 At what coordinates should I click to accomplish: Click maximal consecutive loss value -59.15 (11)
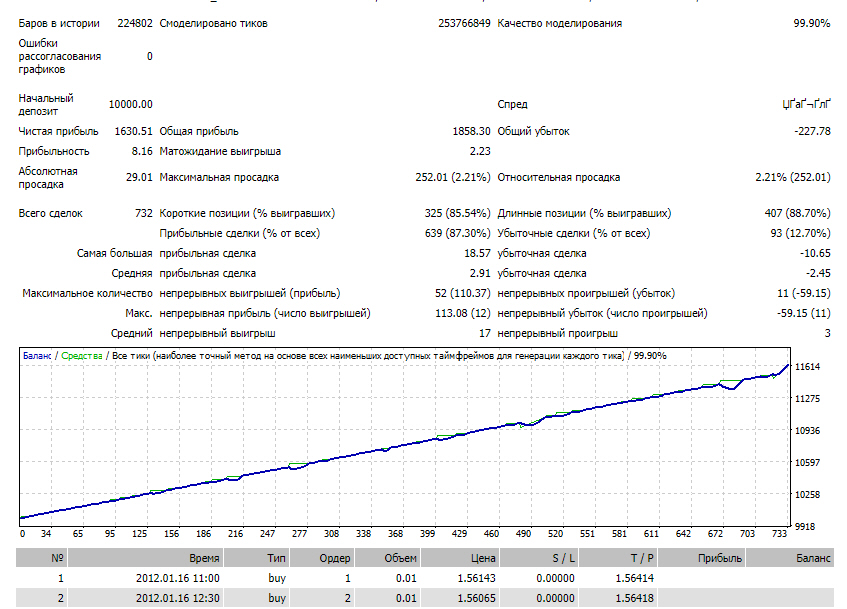pos(803,313)
